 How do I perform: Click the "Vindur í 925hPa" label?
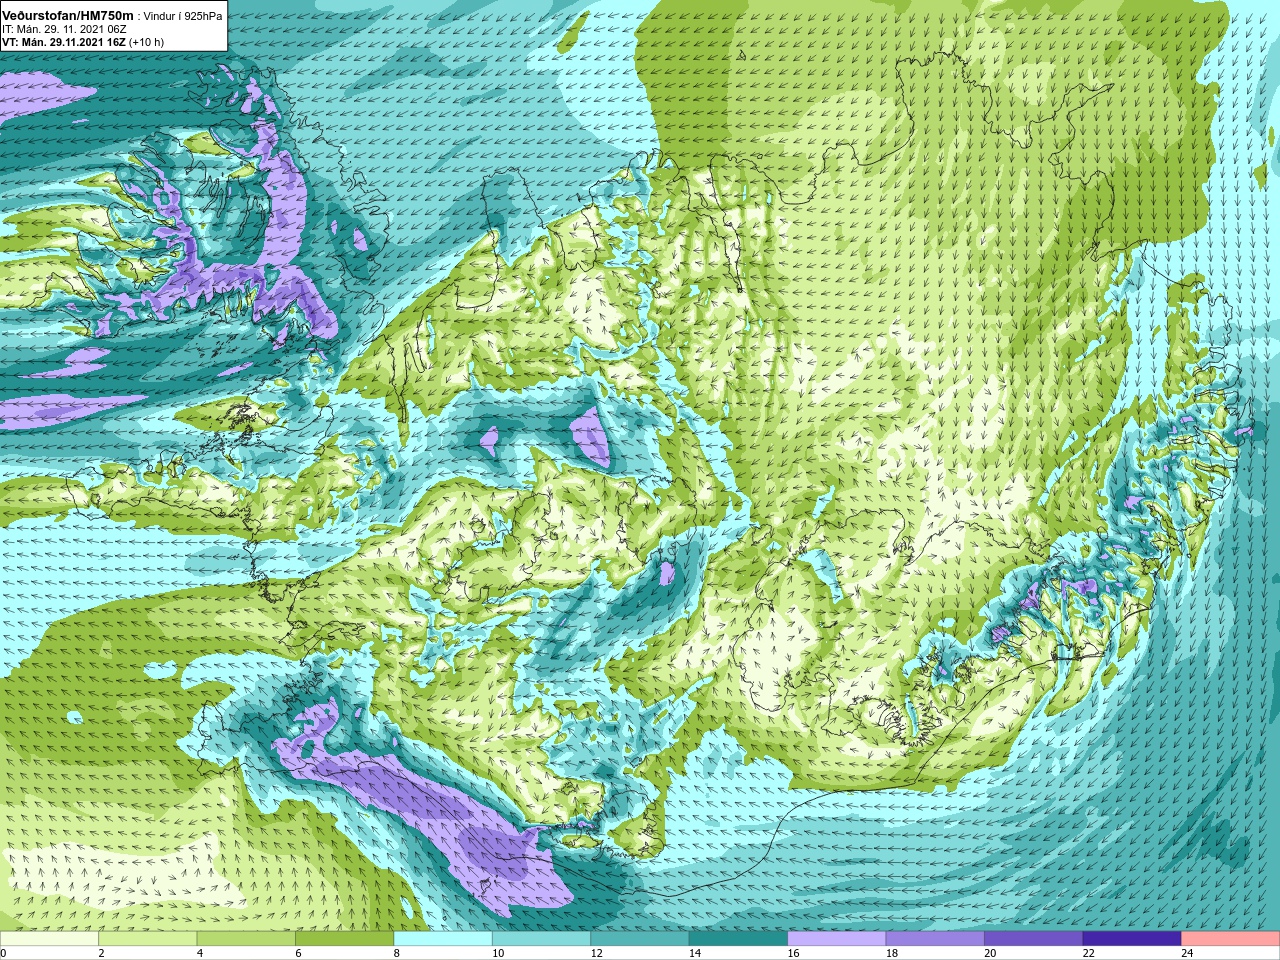click(x=184, y=16)
